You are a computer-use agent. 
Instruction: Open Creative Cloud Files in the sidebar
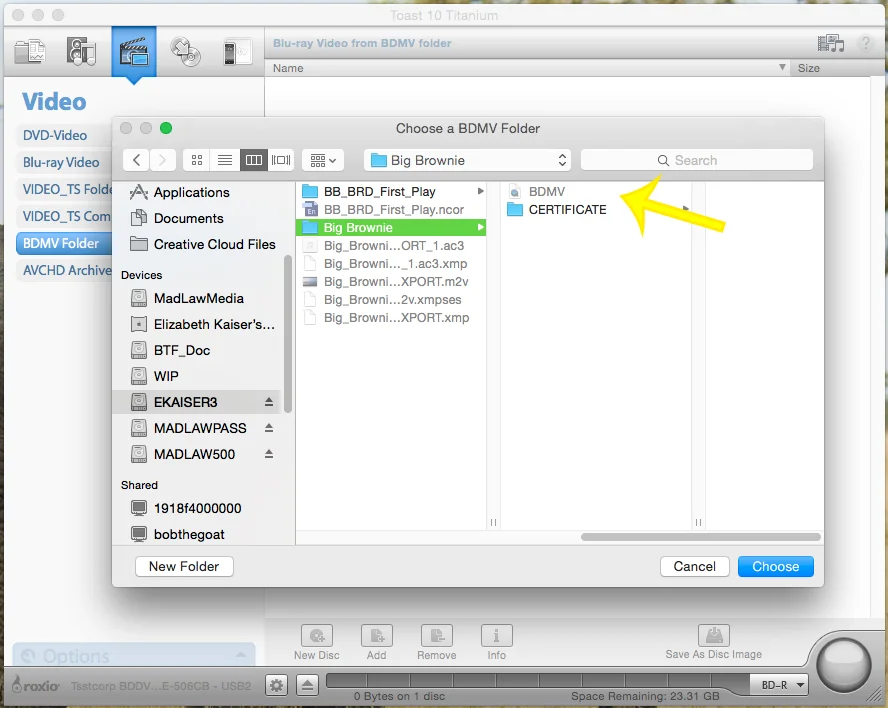[x=215, y=245]
